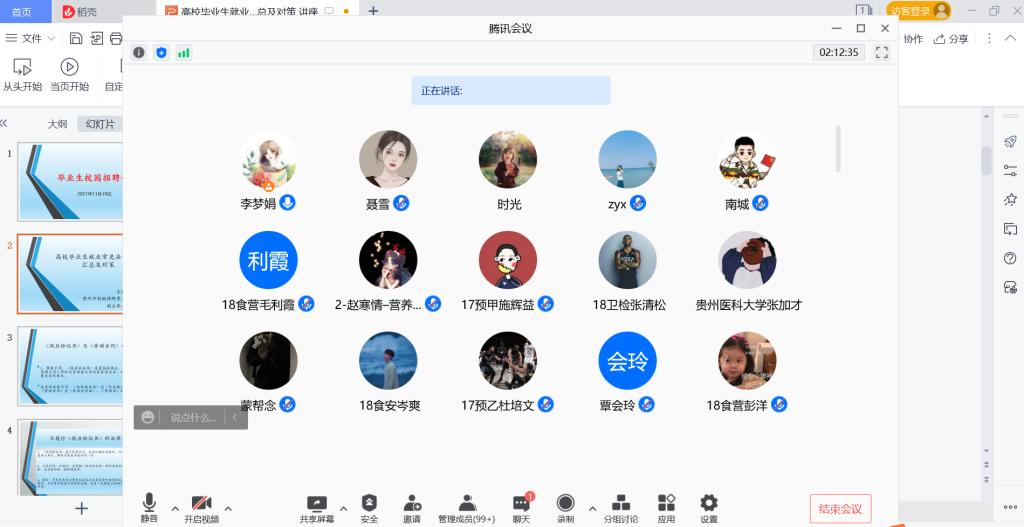
Task: Open the 安全 security menu
Action: pyautogui.click(x=369, y=509)
